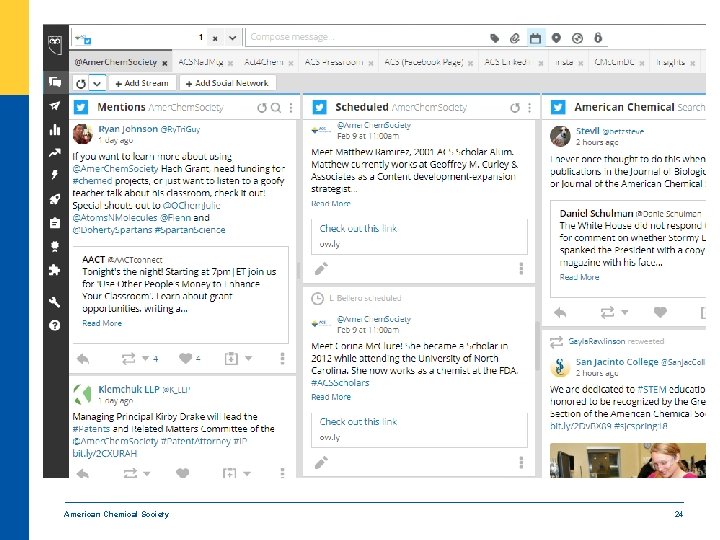
Task: Open the Insights trending arrow icon in sidebar
Action: pyautogui.click(x=55, y=153)
